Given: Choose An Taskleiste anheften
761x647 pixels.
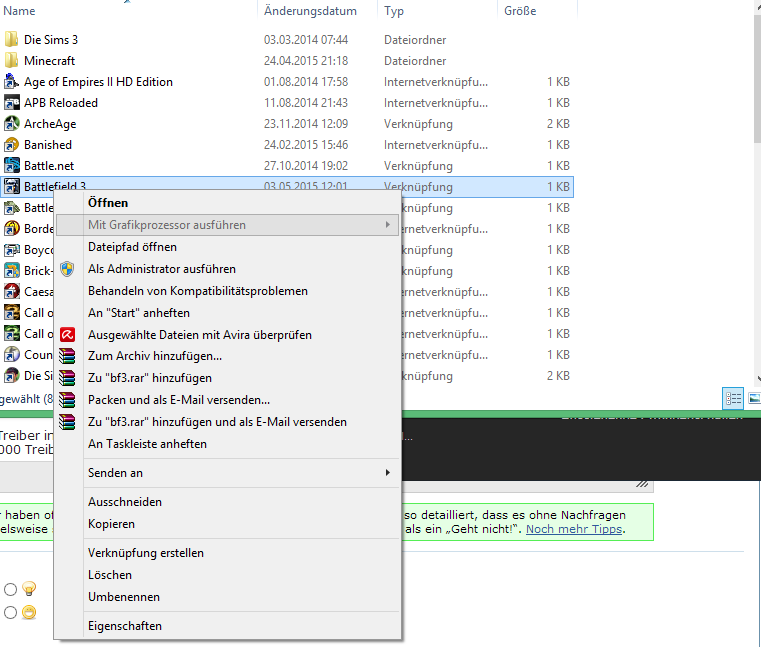Looking at the screenshot, I should (x=147, y=444).
